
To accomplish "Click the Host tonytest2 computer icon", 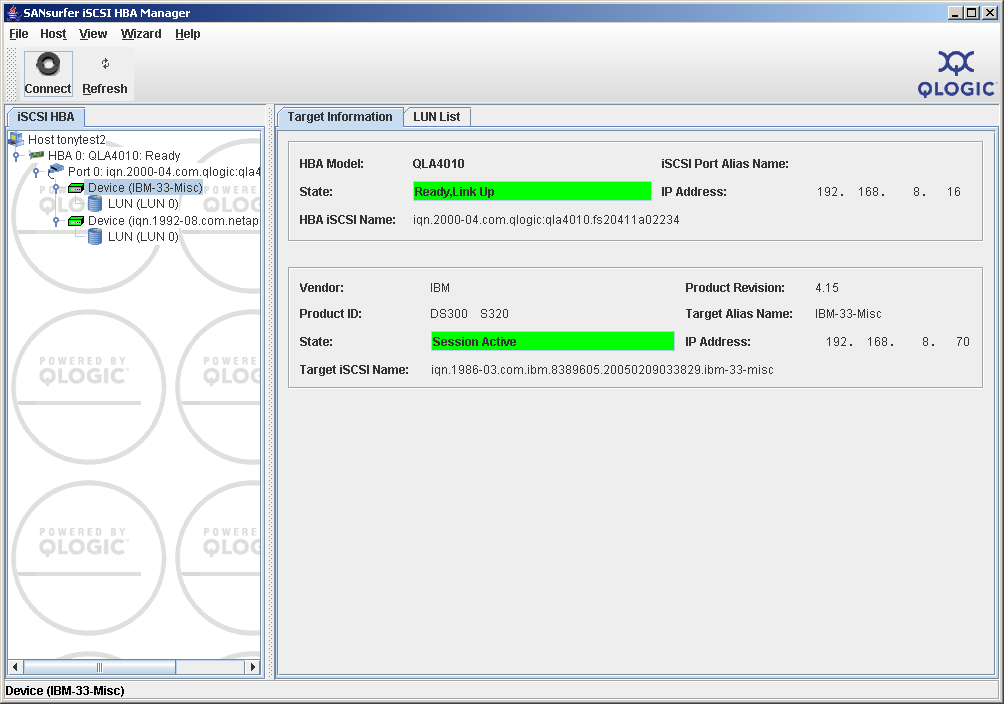I will click(x=17, y=139).
